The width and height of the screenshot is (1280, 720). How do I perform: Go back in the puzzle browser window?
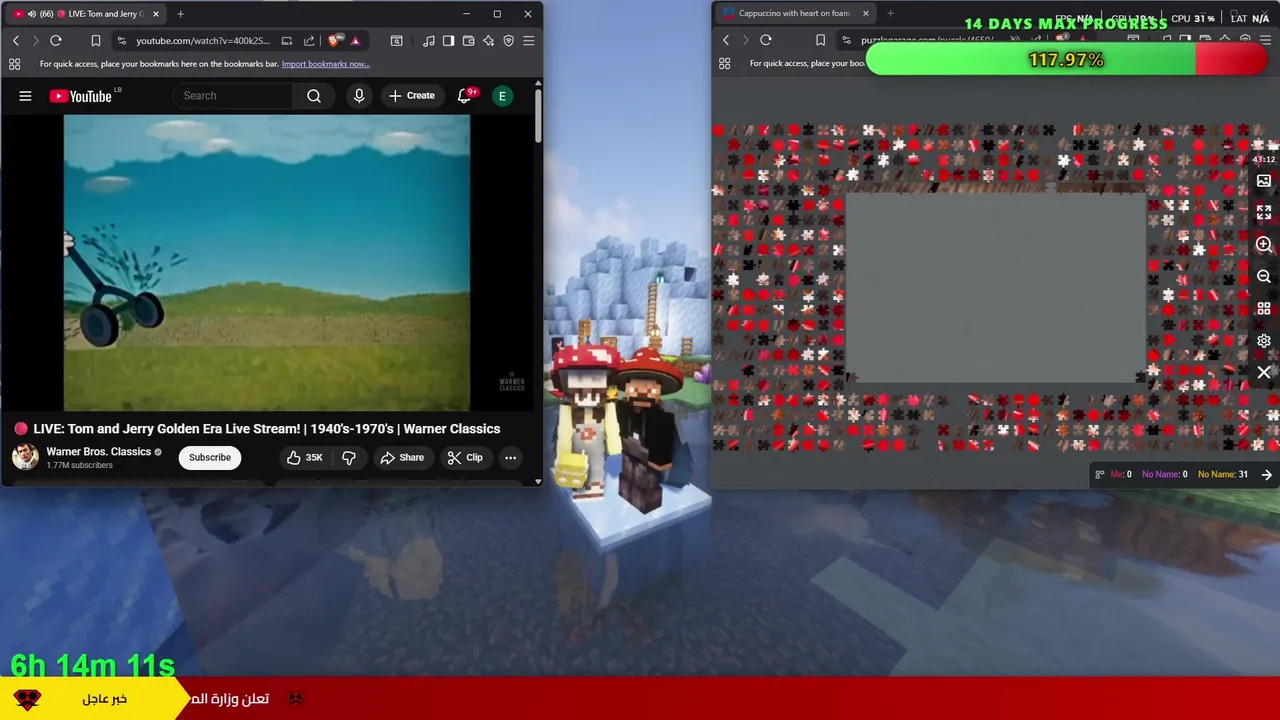726,41
